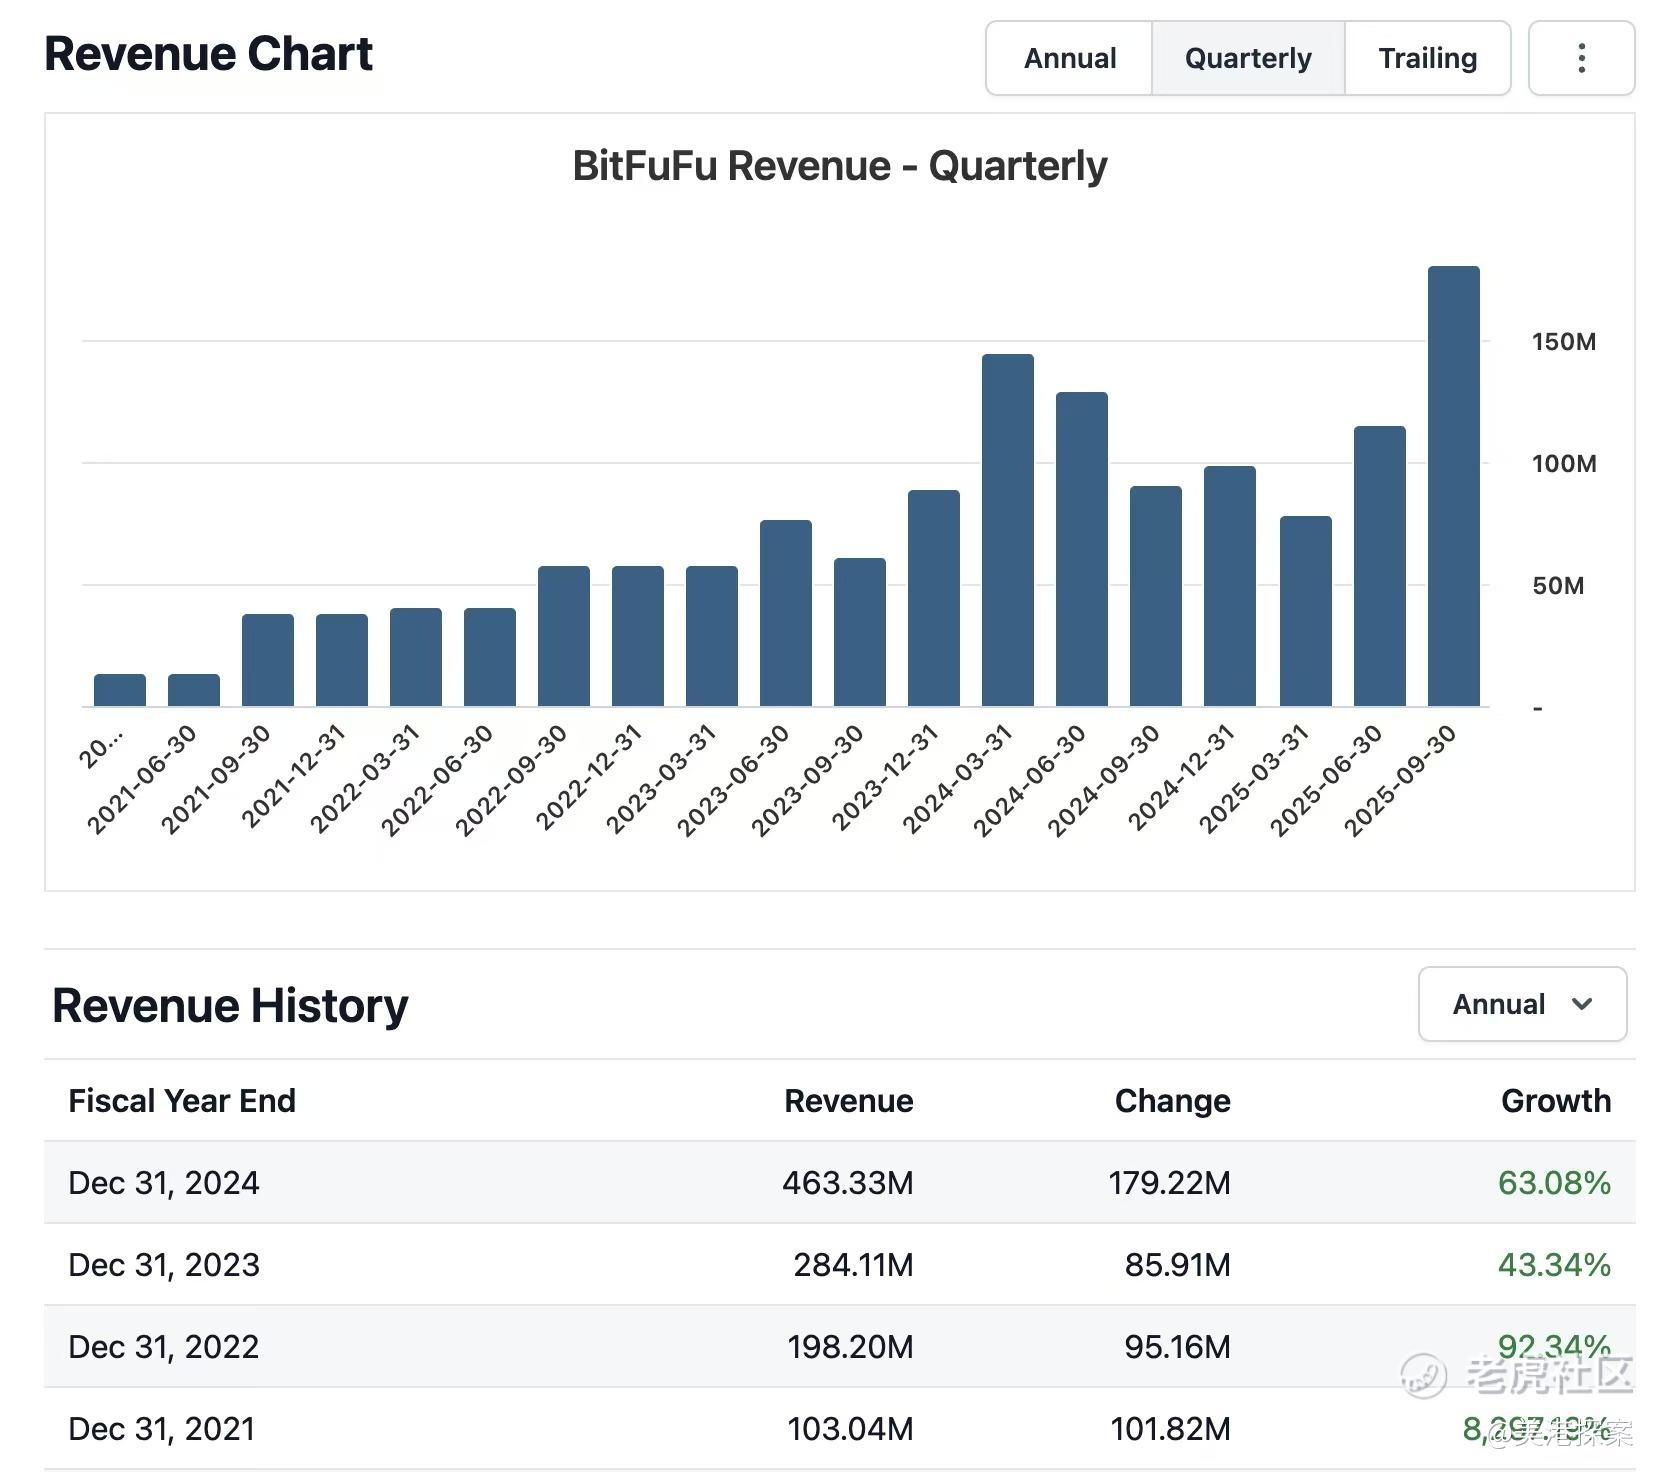Click the 103.04M revenue value
Image resolution: width=1666 pixels, height=1472 pixels.
[850, 1429]
